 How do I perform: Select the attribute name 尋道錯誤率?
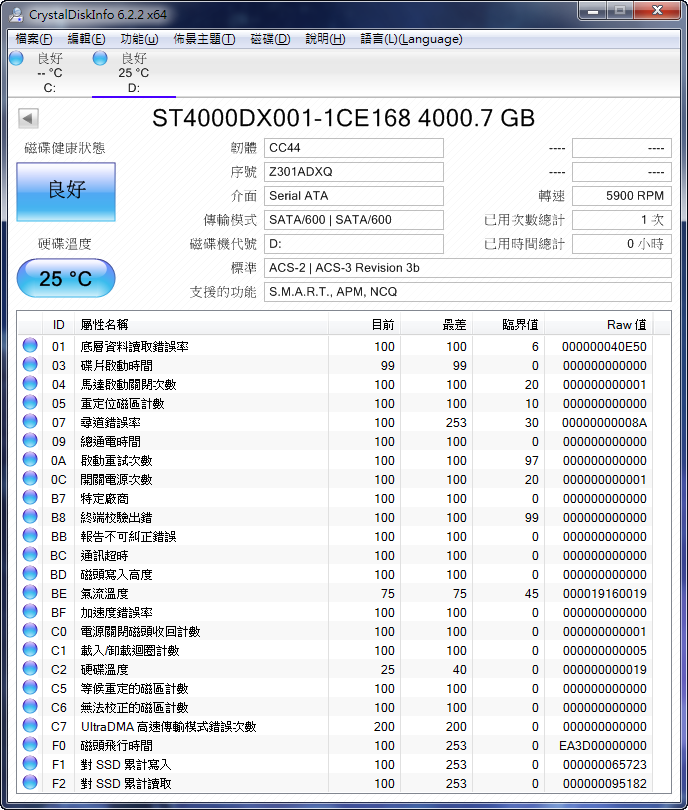point(111,423)
